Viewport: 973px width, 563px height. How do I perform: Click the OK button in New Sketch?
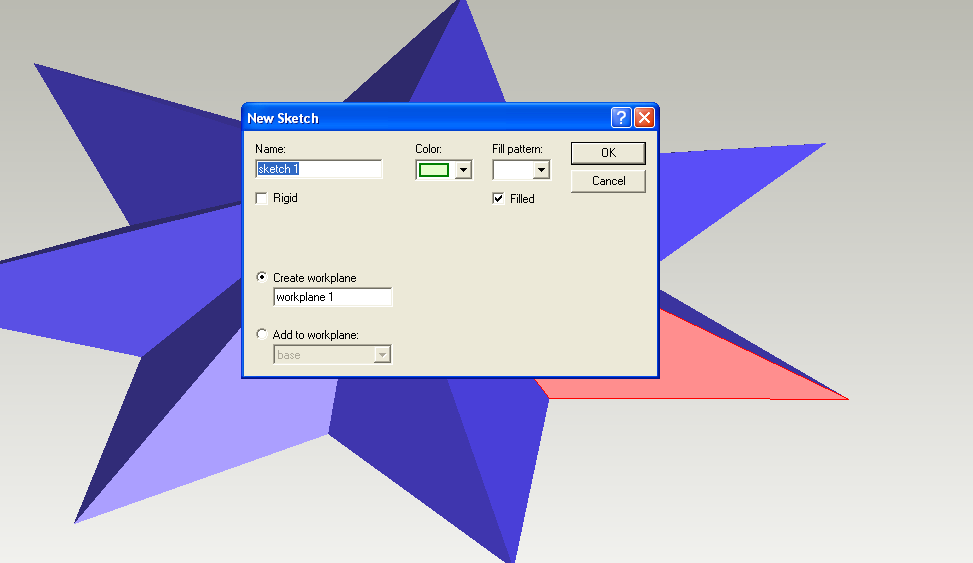pos(608,153)
